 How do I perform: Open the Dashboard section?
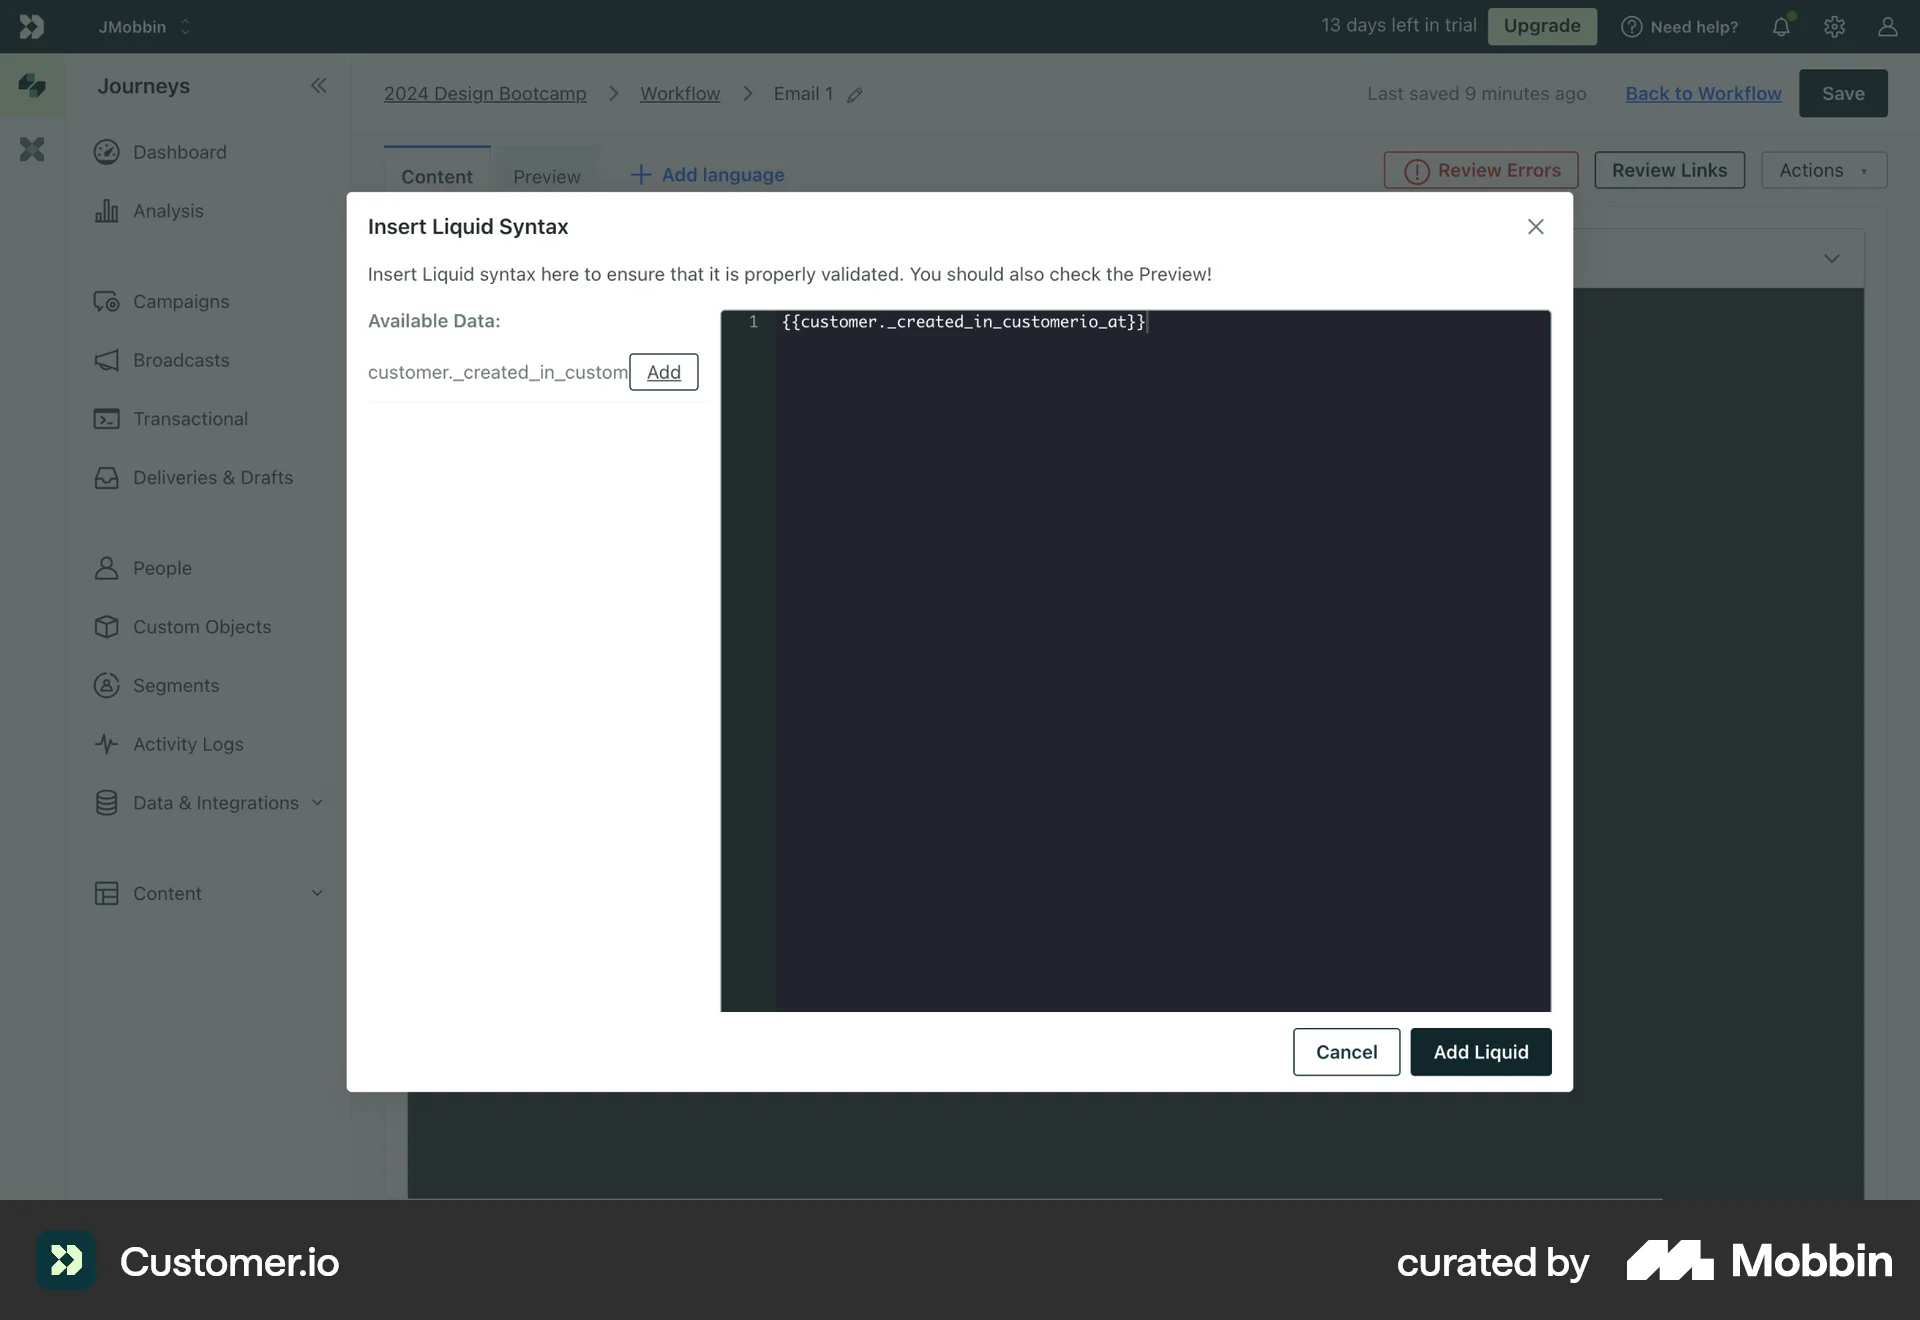coord(178,152)
